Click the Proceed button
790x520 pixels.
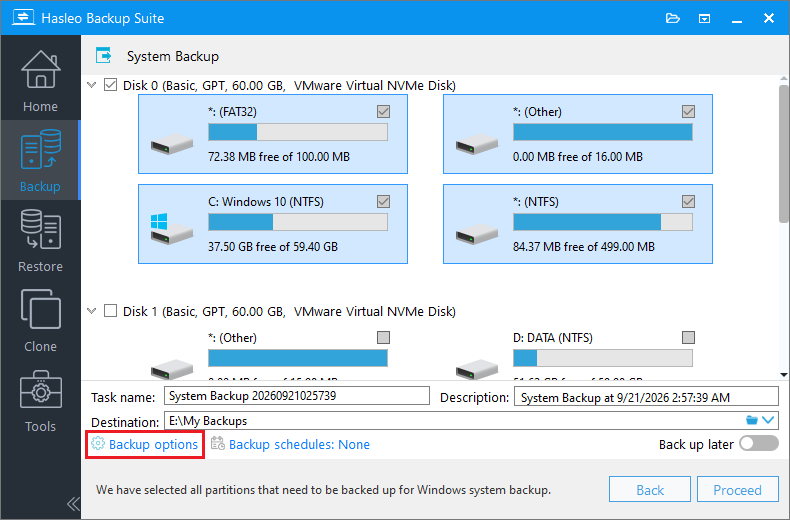[x=738, y=489]
